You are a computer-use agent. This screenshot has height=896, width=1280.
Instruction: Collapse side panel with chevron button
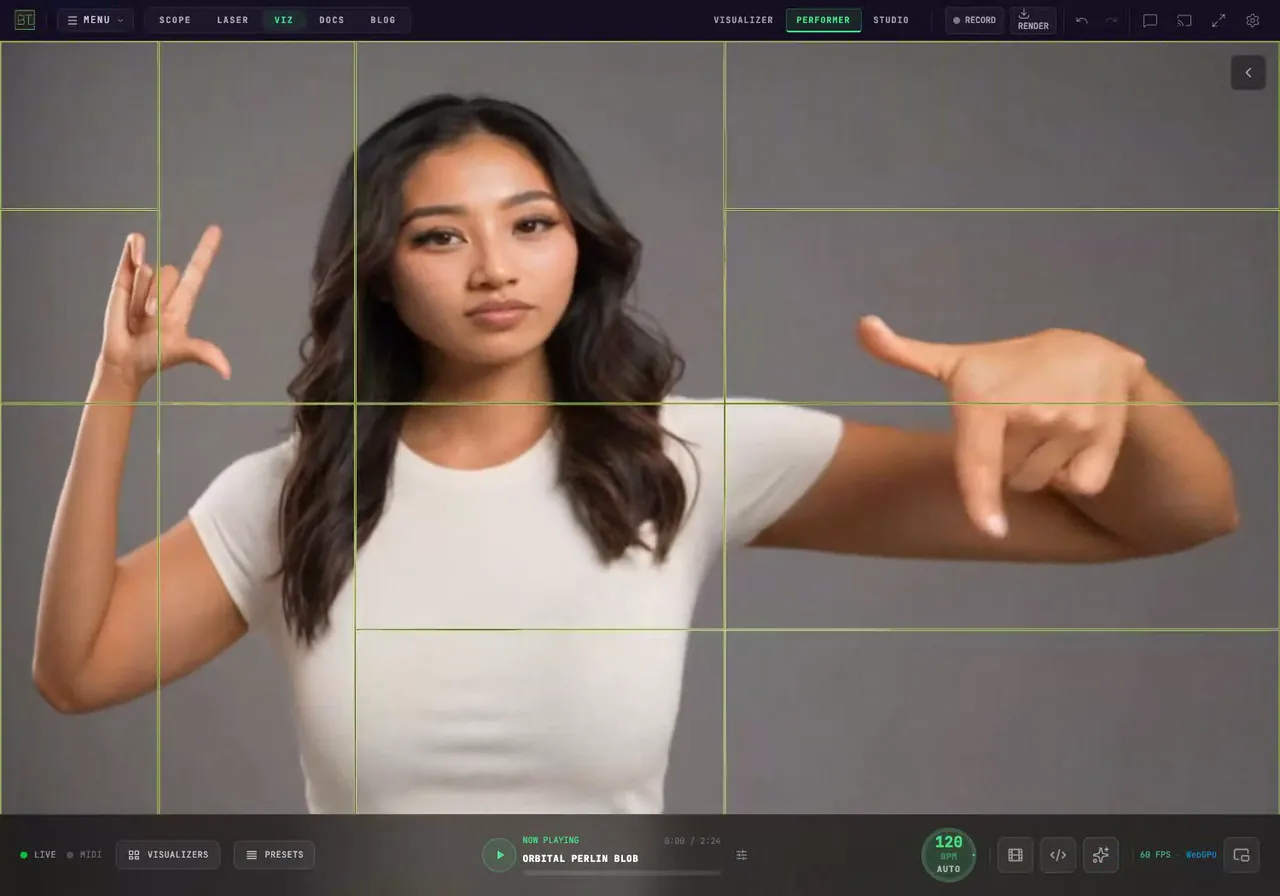(x=1248, y=72)
